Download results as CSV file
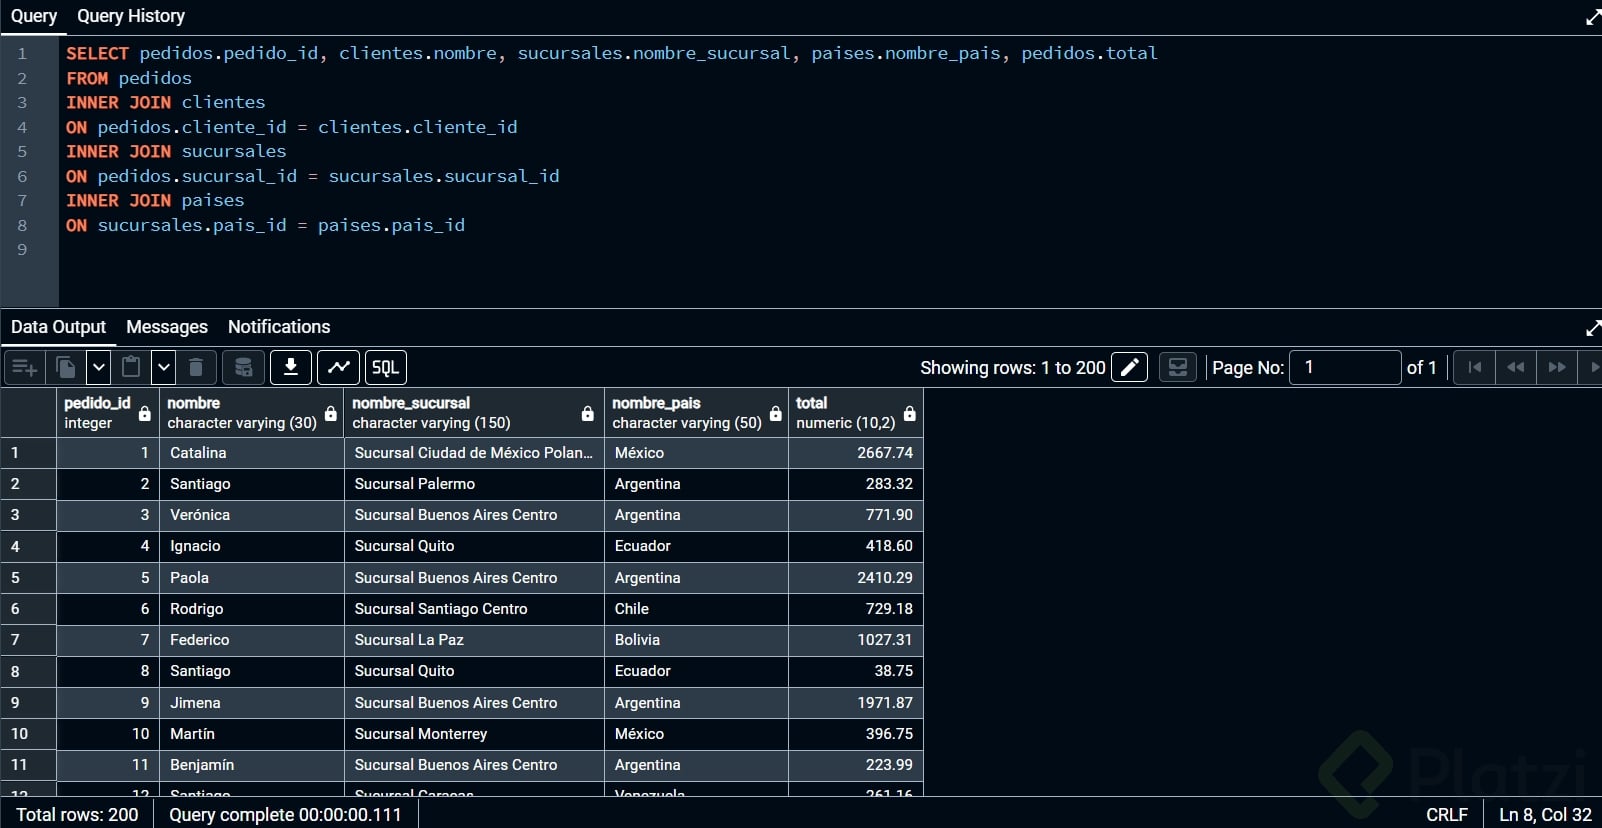 291,368
